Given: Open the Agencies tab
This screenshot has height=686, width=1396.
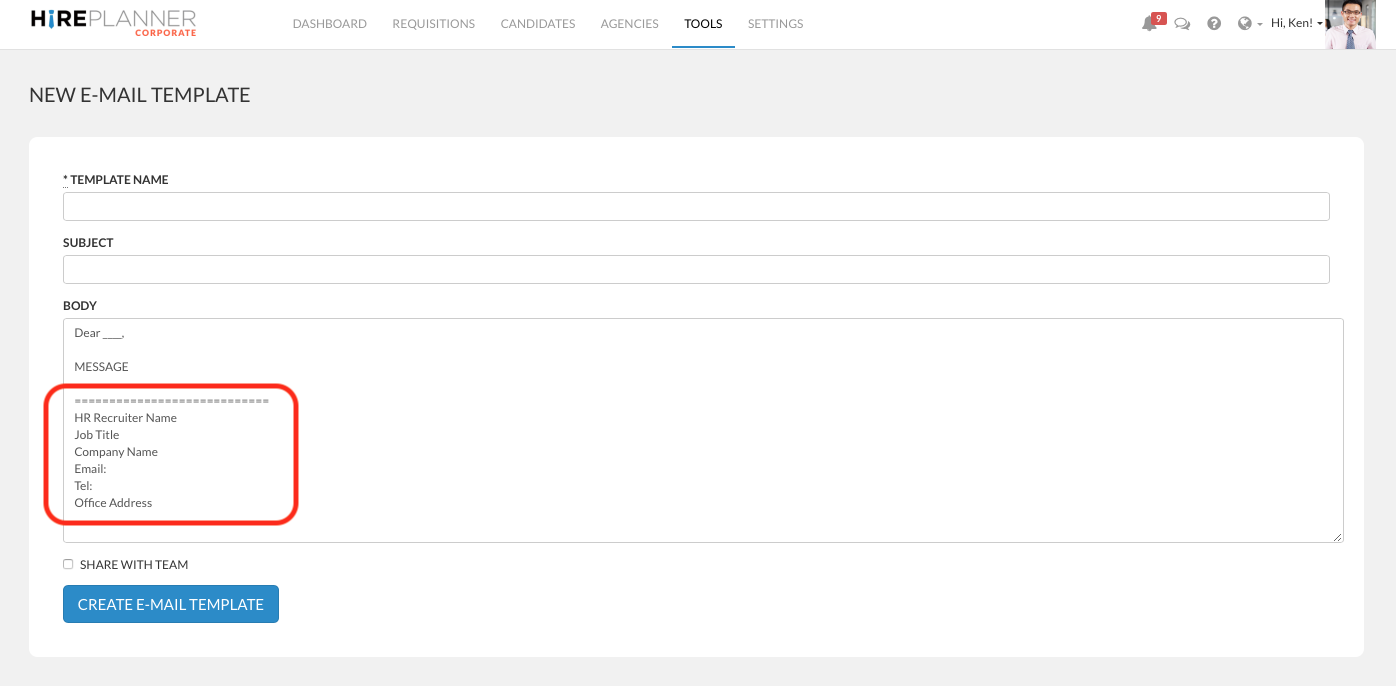Looking at the screenshot, I should (629, 24).
